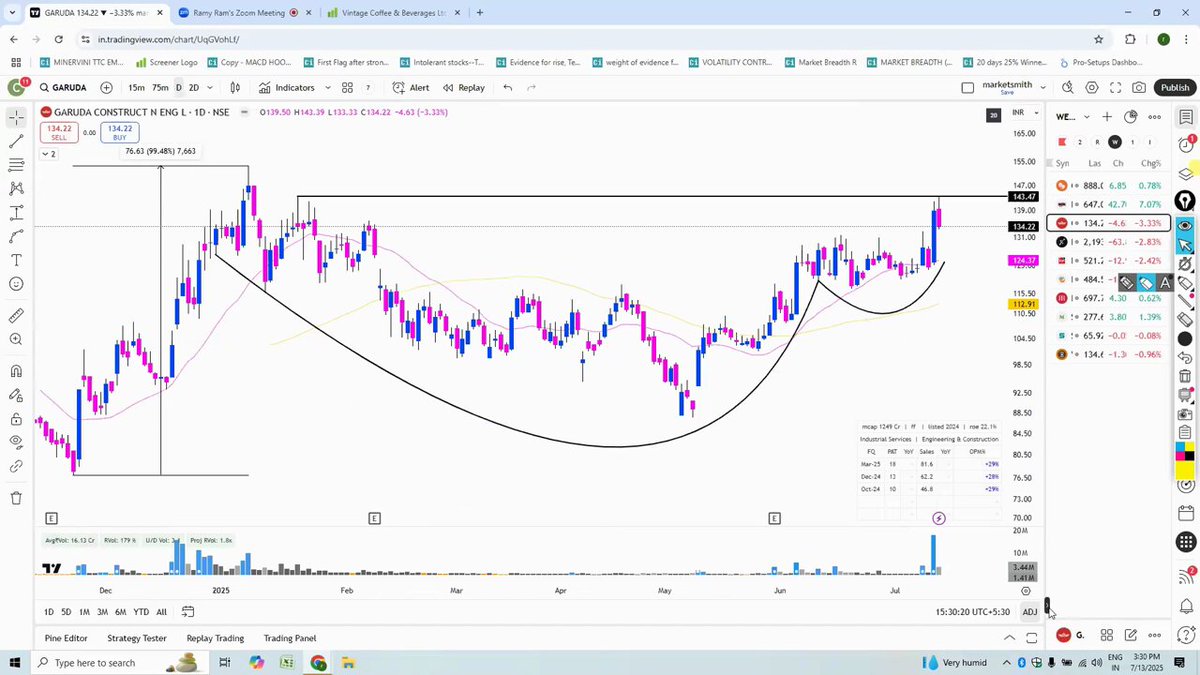Select the W filter circle in watchlist
The width and height of the screenshot is (1200, 675).
(1115, 142)
